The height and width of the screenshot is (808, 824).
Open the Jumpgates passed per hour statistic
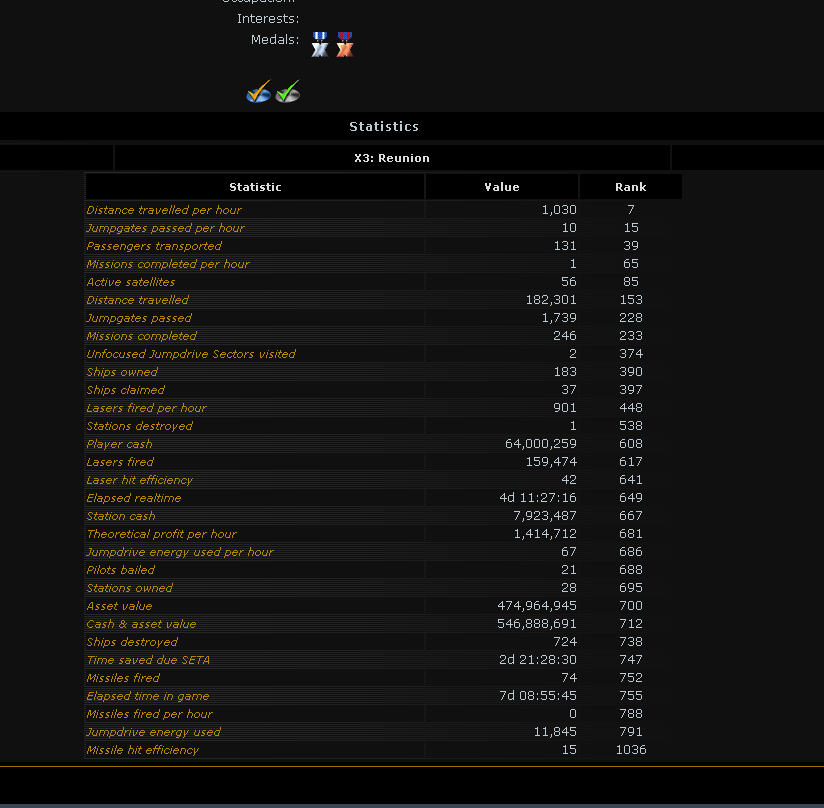pyautogui.click(x=166, y=228)
